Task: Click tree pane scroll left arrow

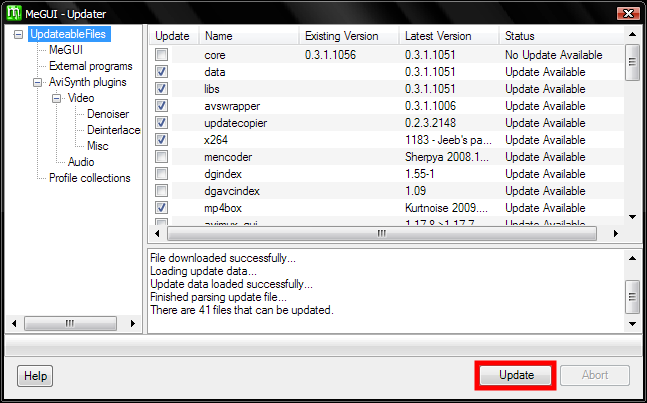Action: click(14, 323)
